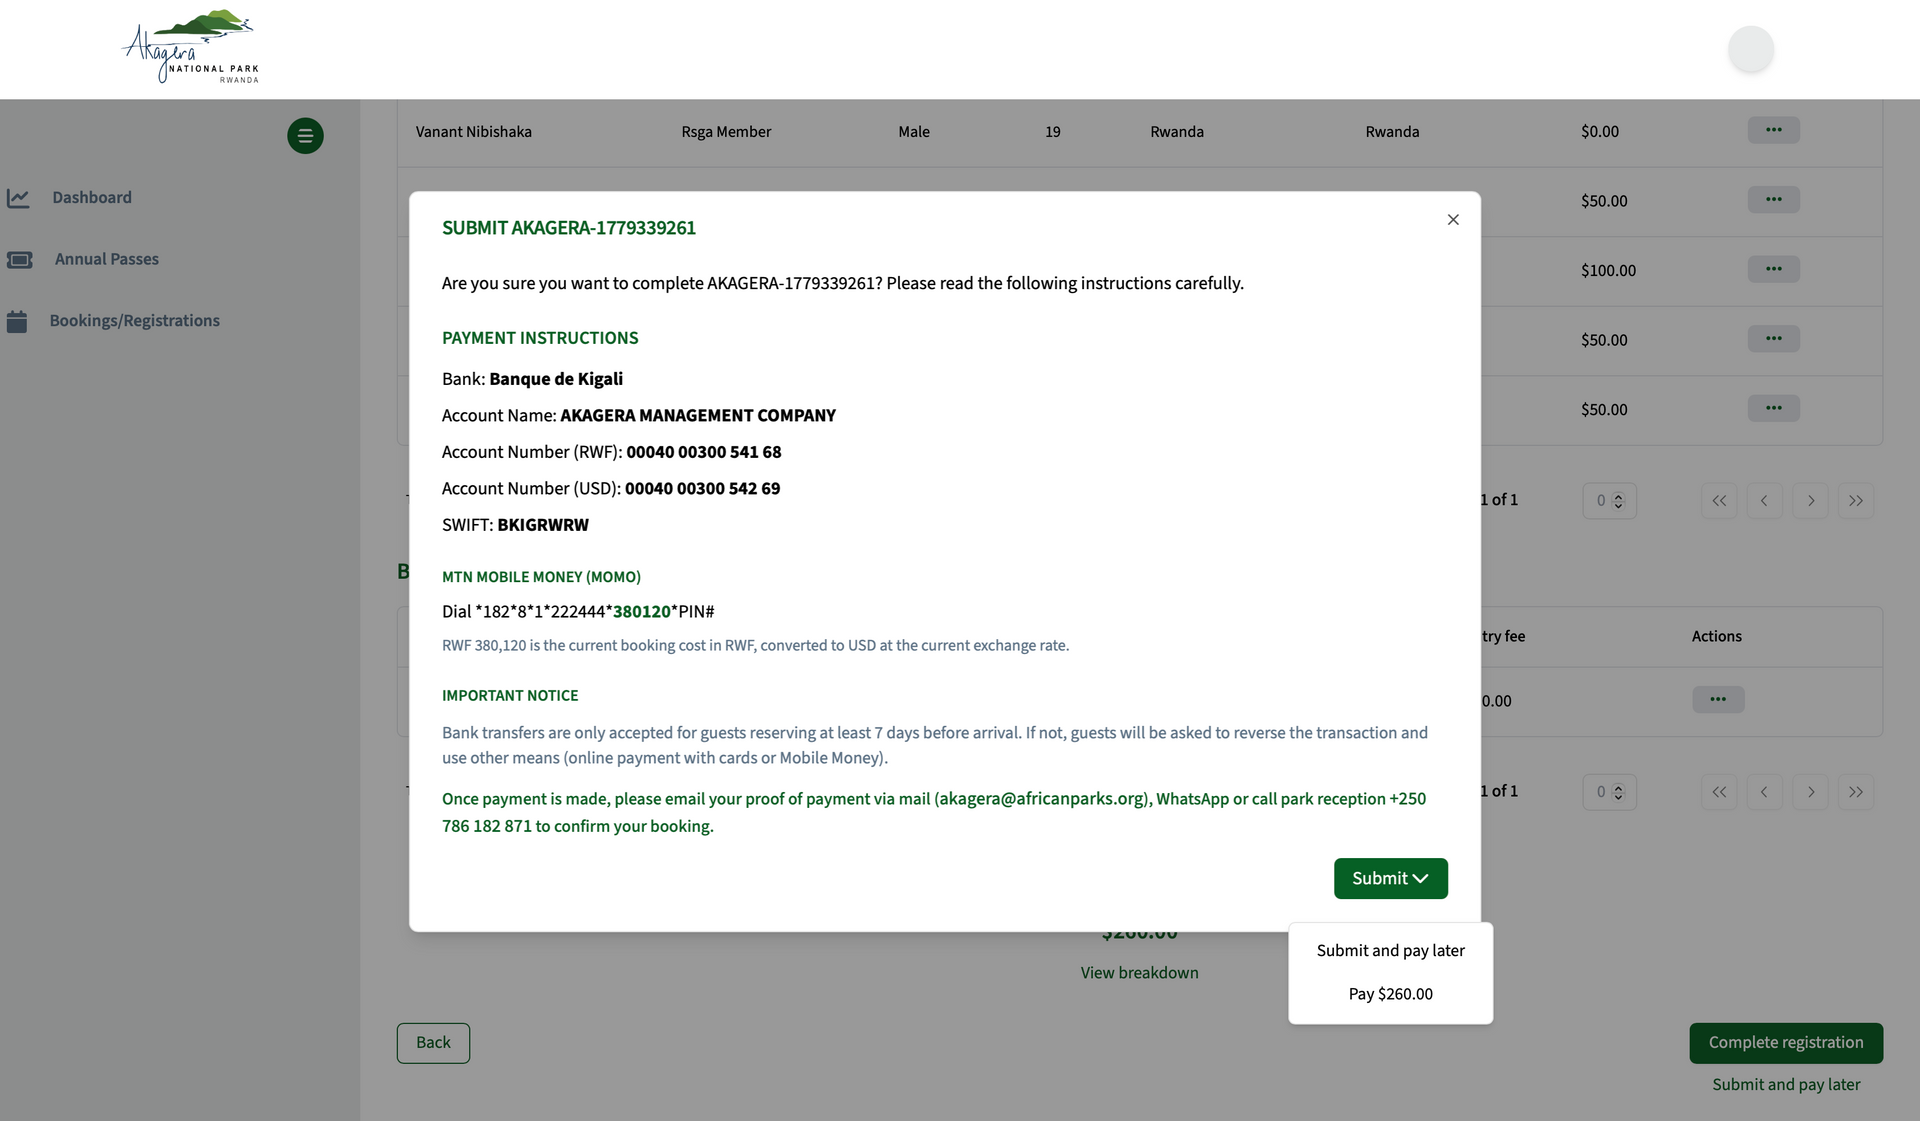Click Complete registration button

click(1786, 1043)
